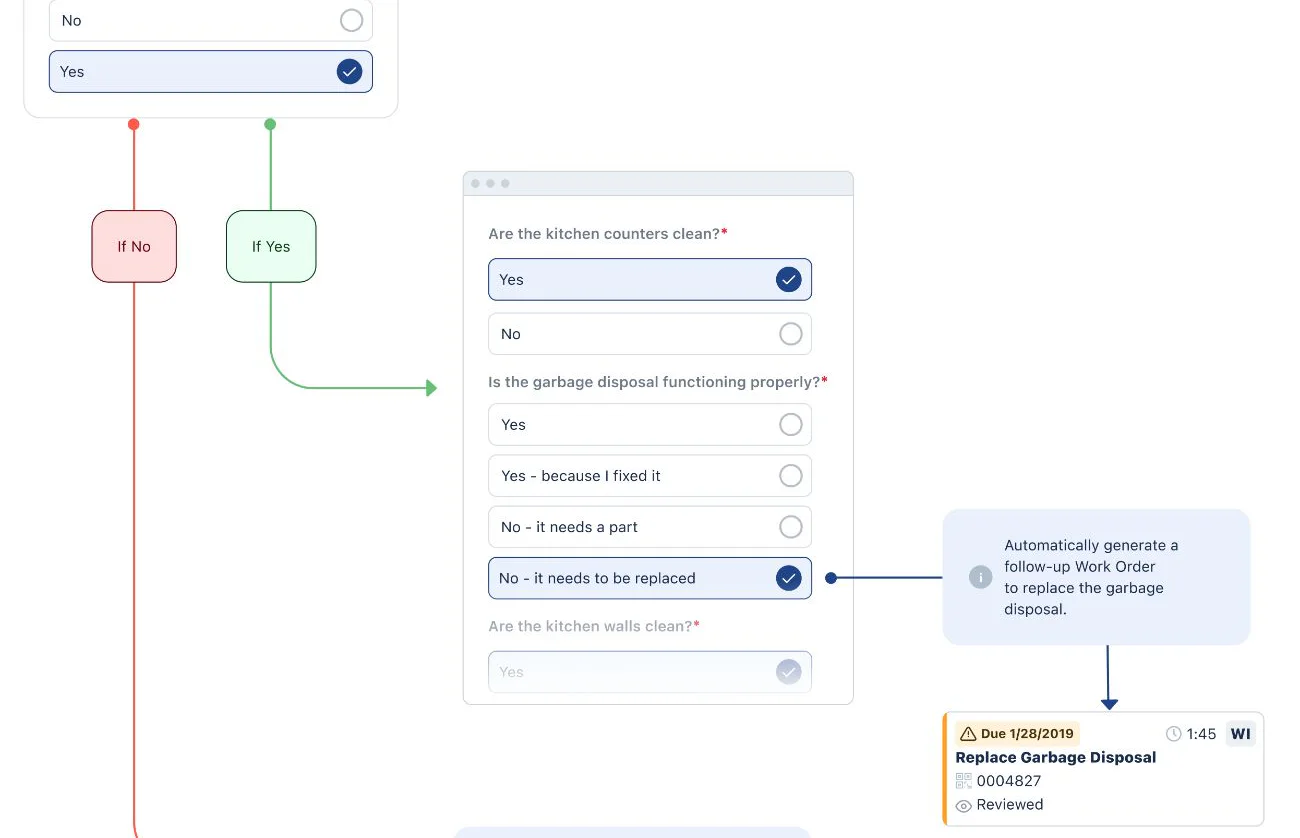Click the 'Reviewed' status text

1010,805
